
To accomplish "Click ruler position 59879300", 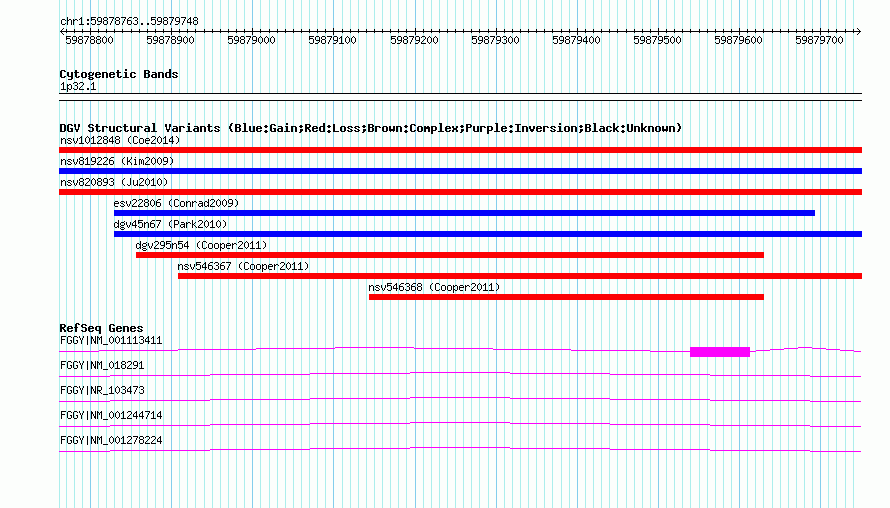I will coord(496,40).
